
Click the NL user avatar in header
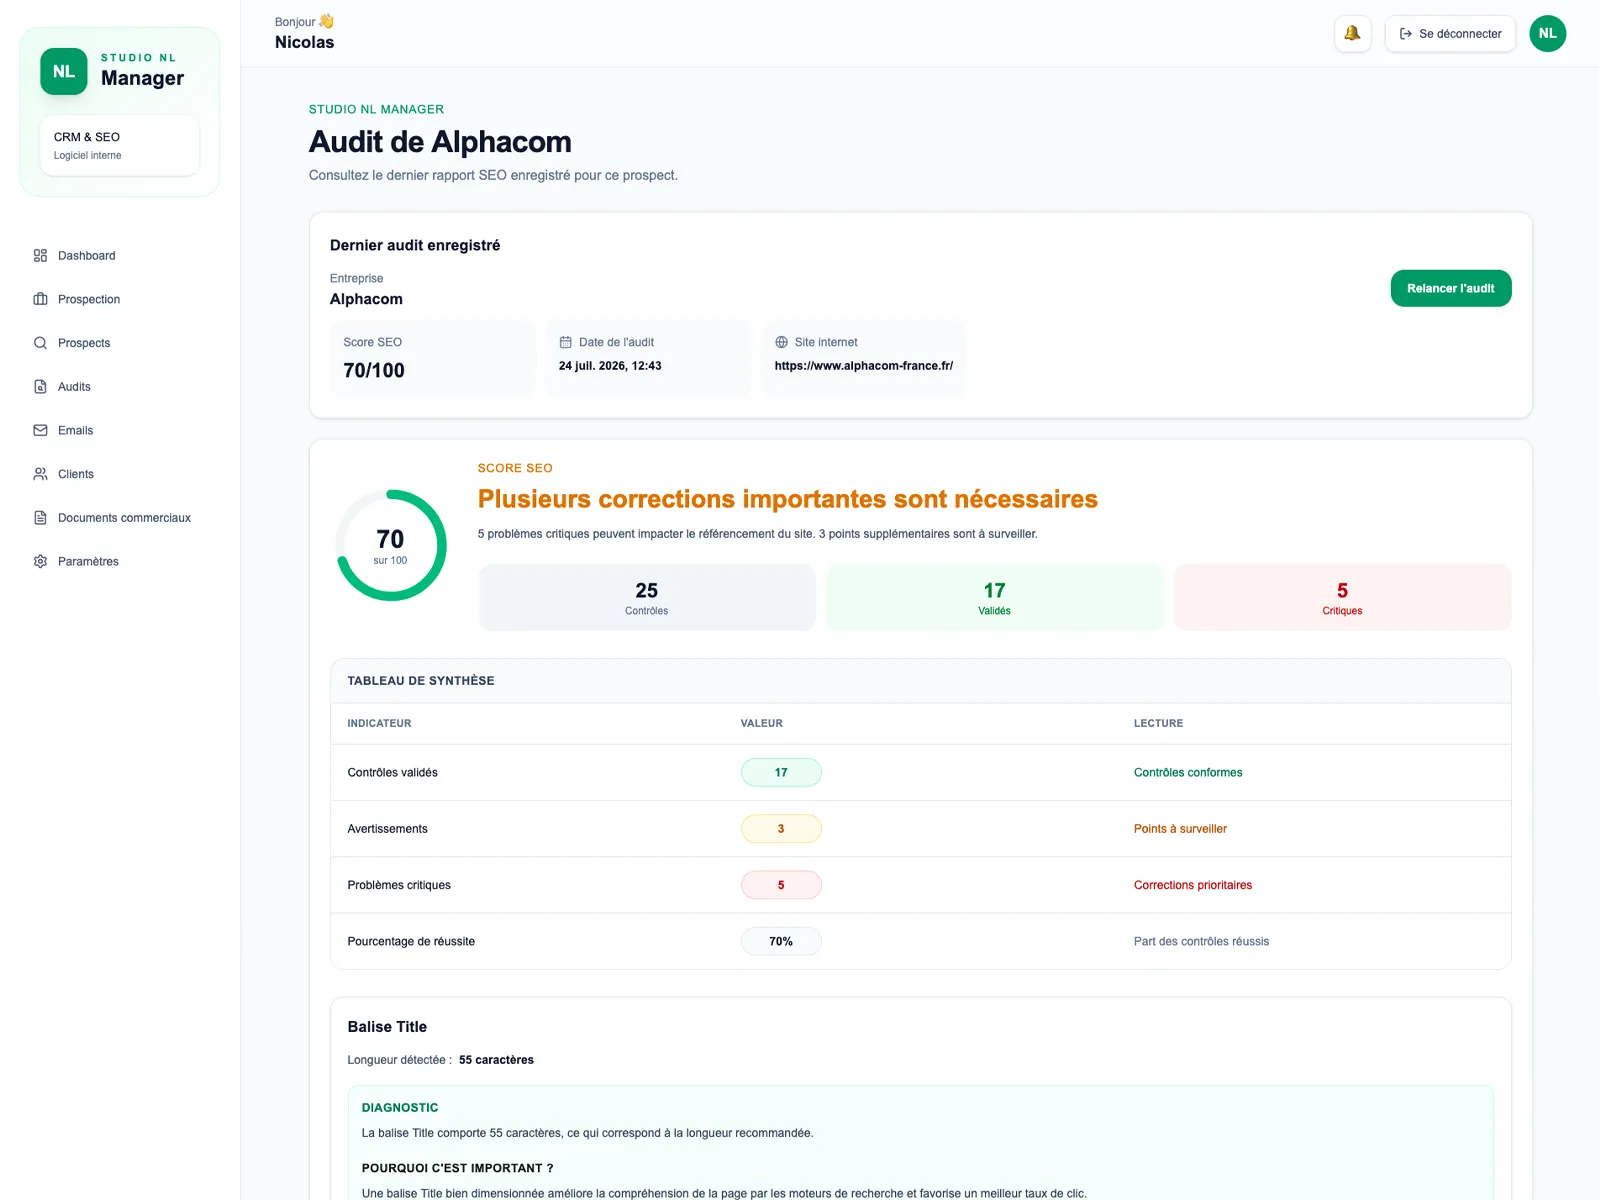coord(1548,34)
